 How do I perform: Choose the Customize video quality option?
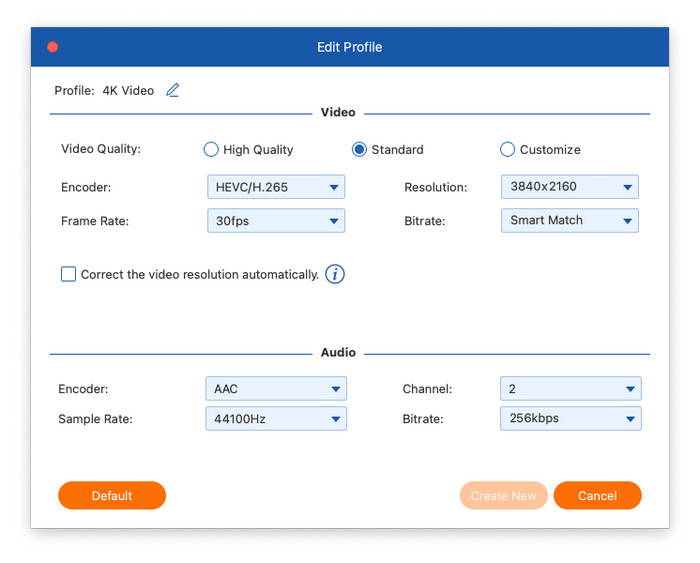[507, 150]
